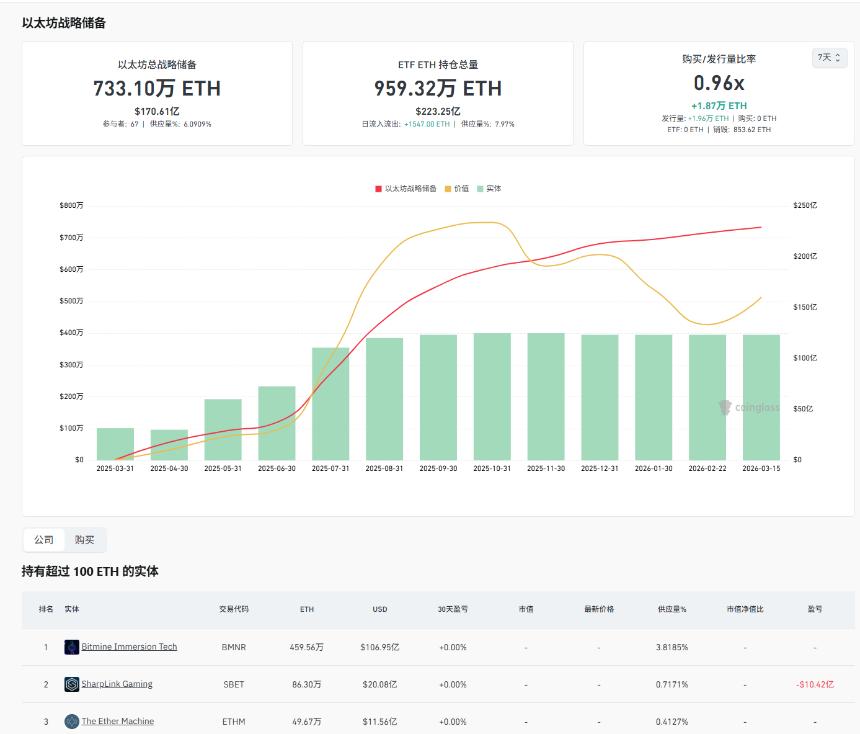The image size is (860, 734).
Task: Switch to the 购买 tab
Action: pos(84,540)
